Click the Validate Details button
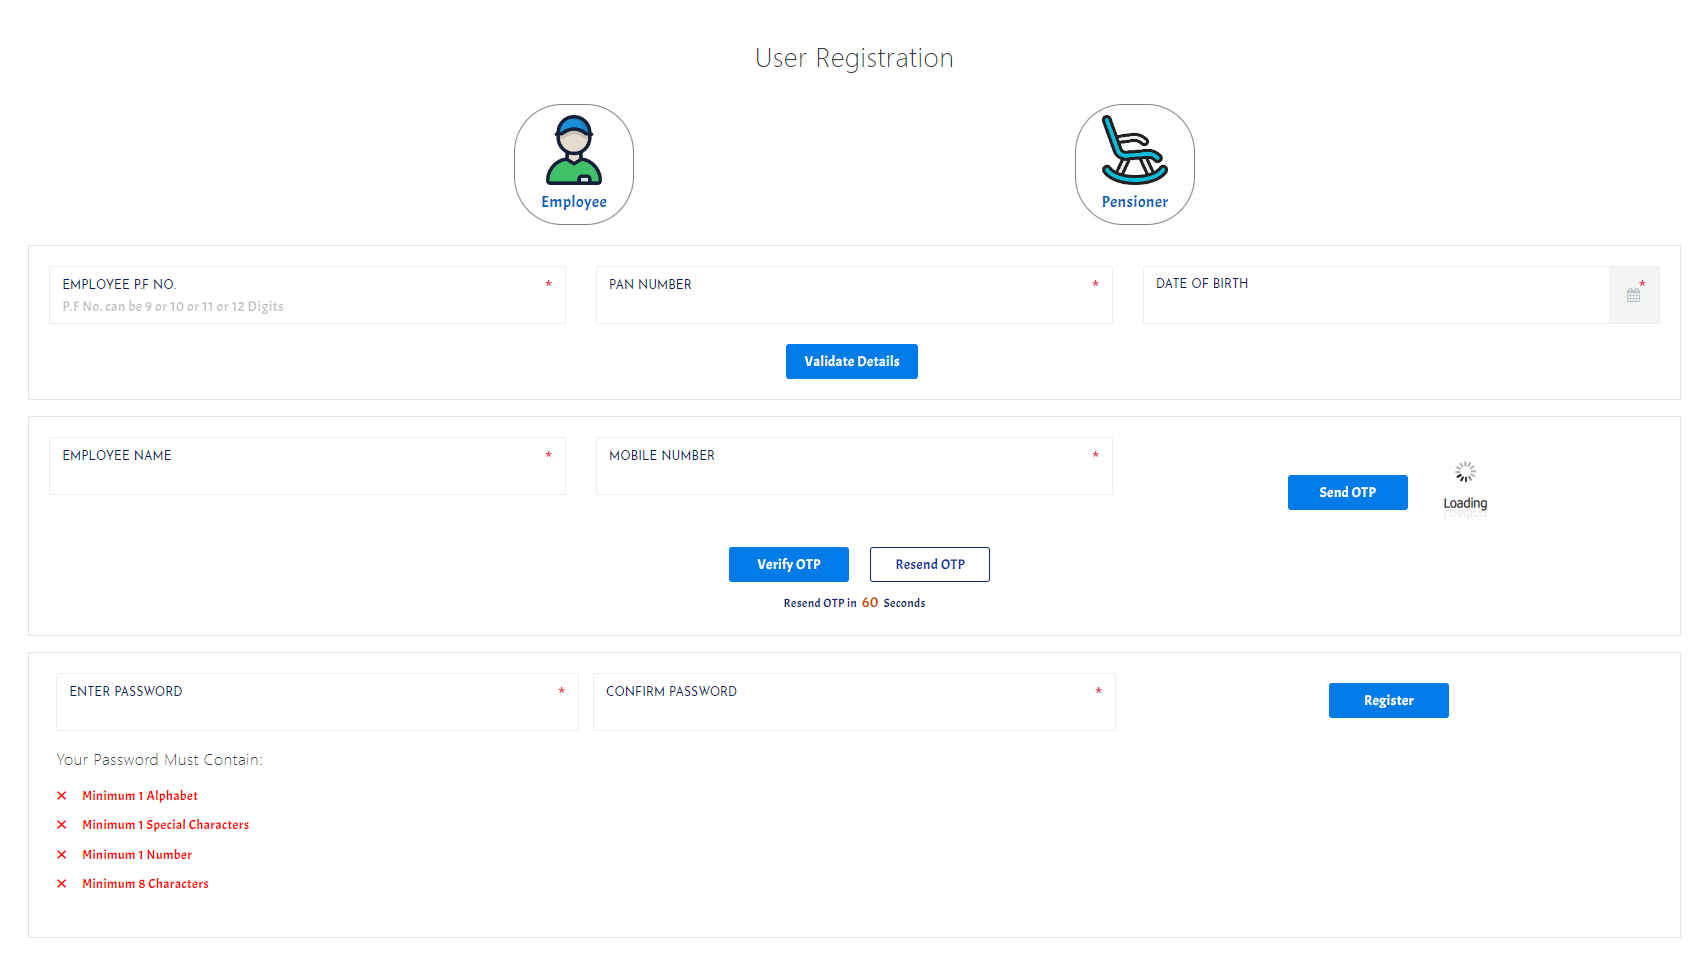Image resolution: width=1698 pixels, height=958 pixels. (852, 361)
